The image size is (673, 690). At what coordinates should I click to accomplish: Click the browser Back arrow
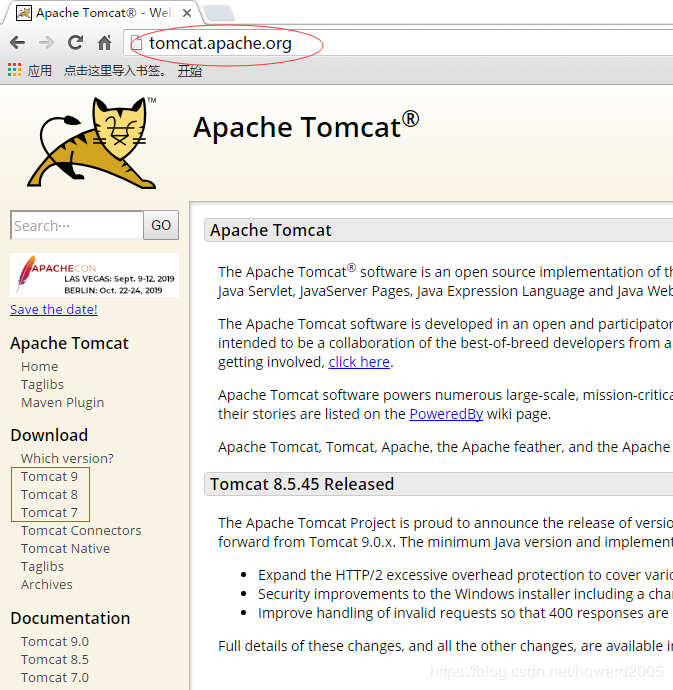17,43
